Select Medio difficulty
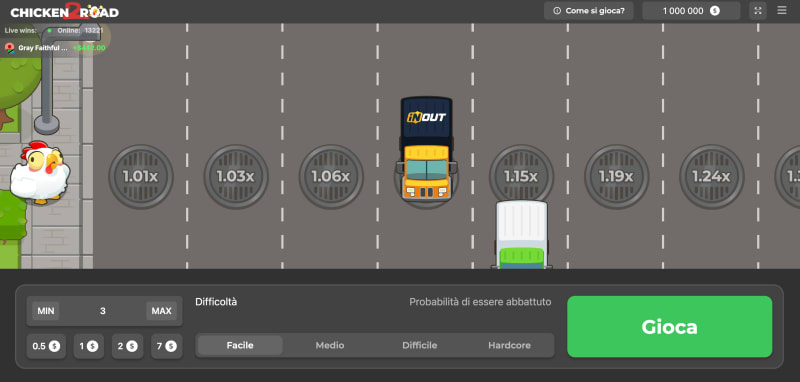Image resolution: width=800 pixels, height=382 pixels. coord(330,345)
